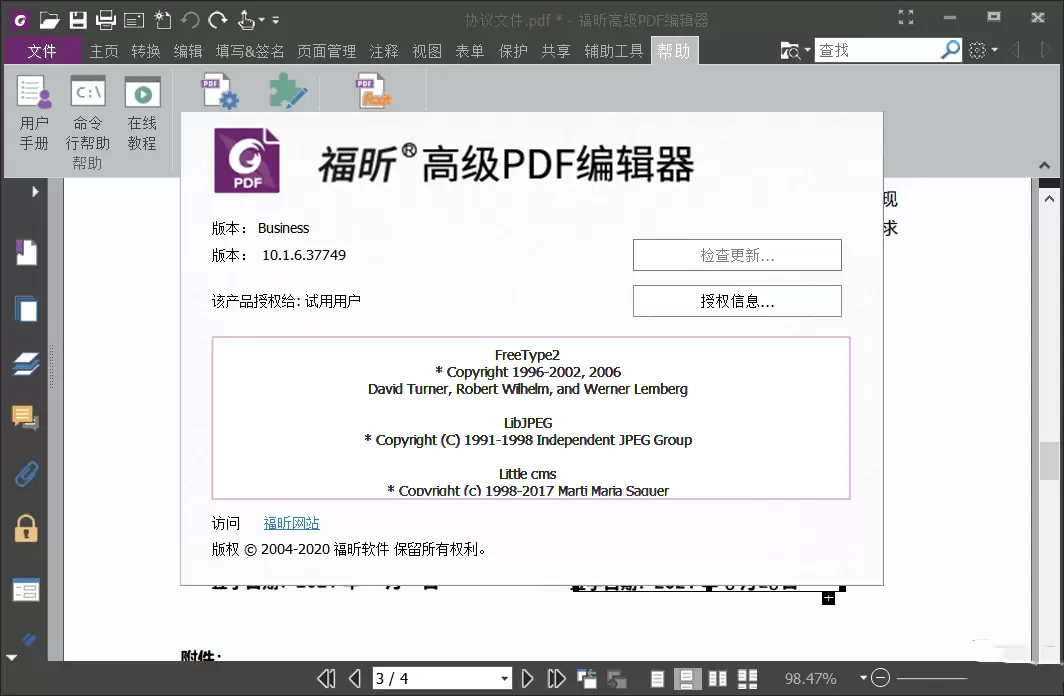Click zoom out minus button
This screenshot has height=696, width=1064.
pos(880,678)
